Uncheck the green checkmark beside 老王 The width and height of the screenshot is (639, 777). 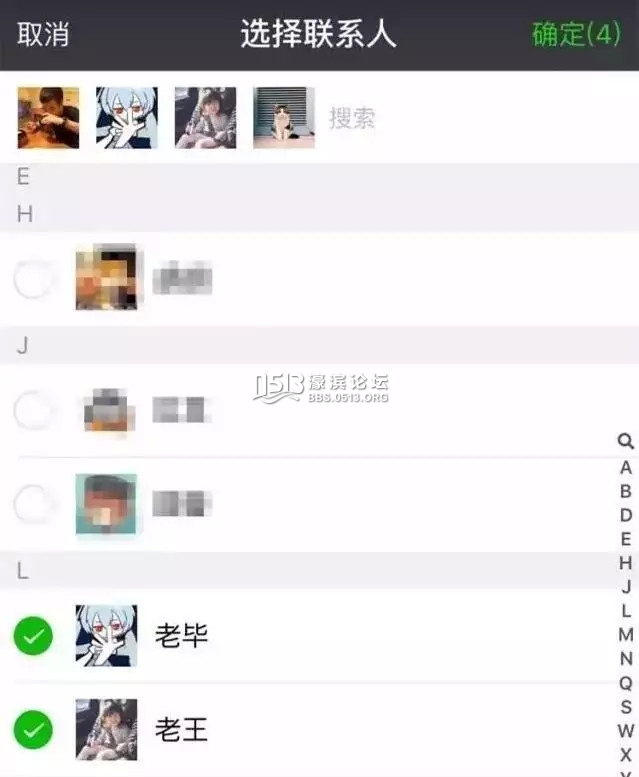click(x=33, y=729)
